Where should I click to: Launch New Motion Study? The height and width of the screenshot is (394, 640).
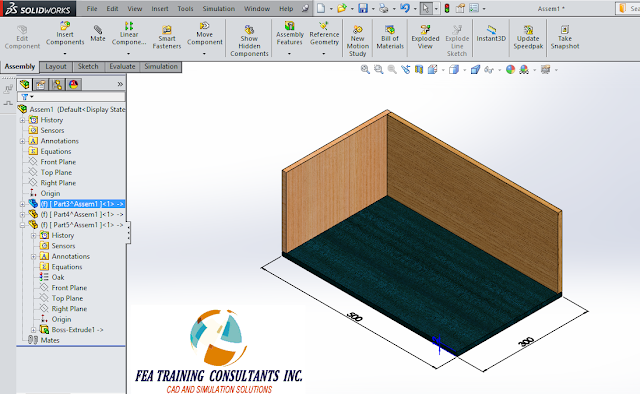[x=358, y=40]
